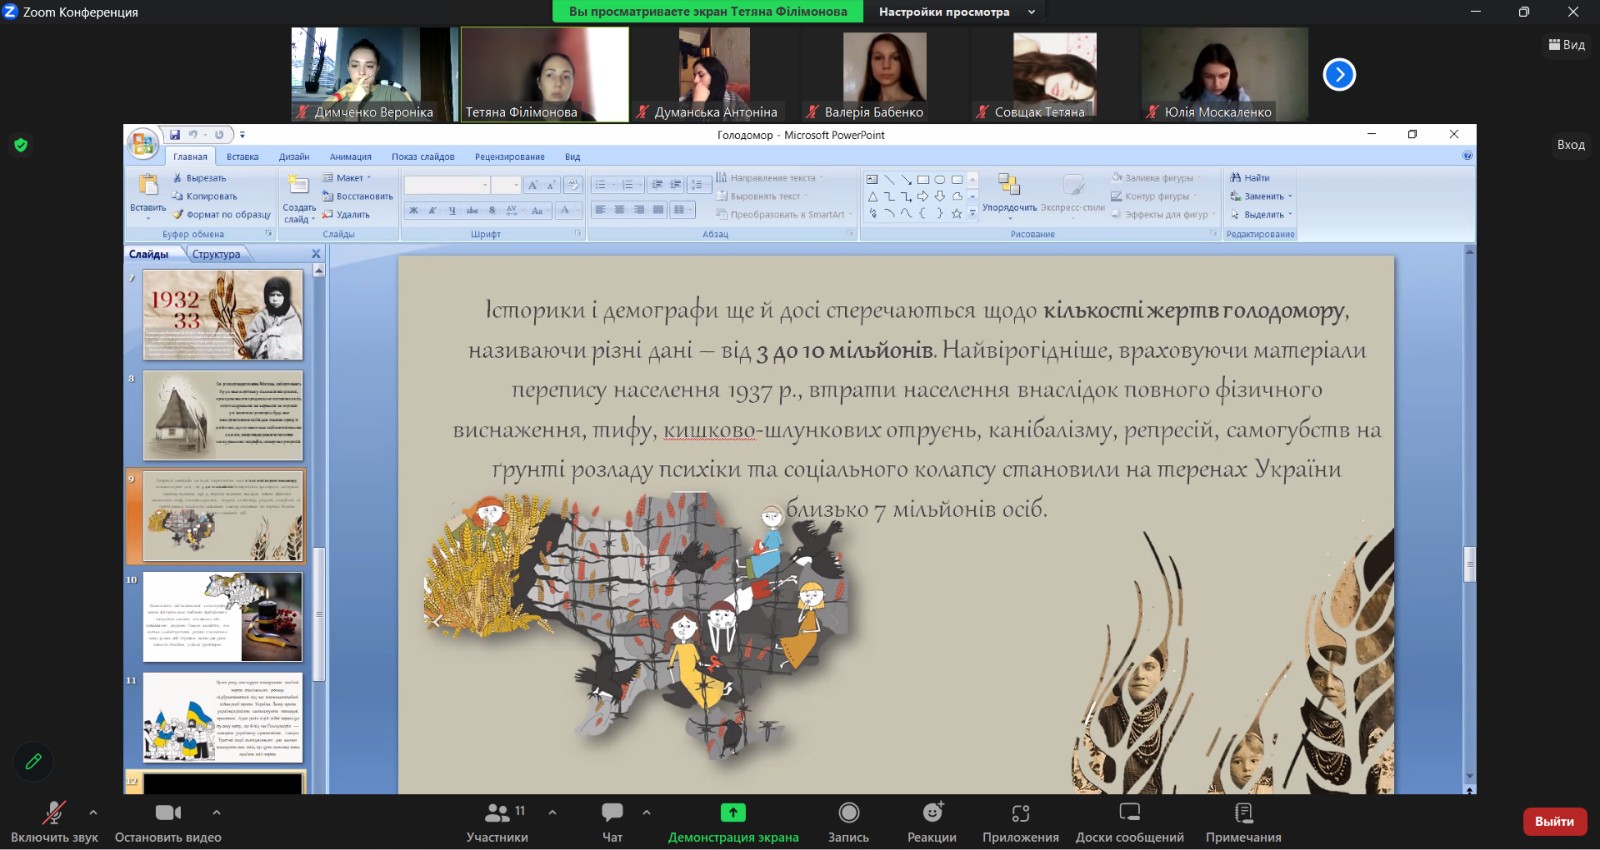The width and height of the screenshot is (1600, 850).
Task: Open view settings dropdown (Настройки просмотра)
Action: click(956, 12)
